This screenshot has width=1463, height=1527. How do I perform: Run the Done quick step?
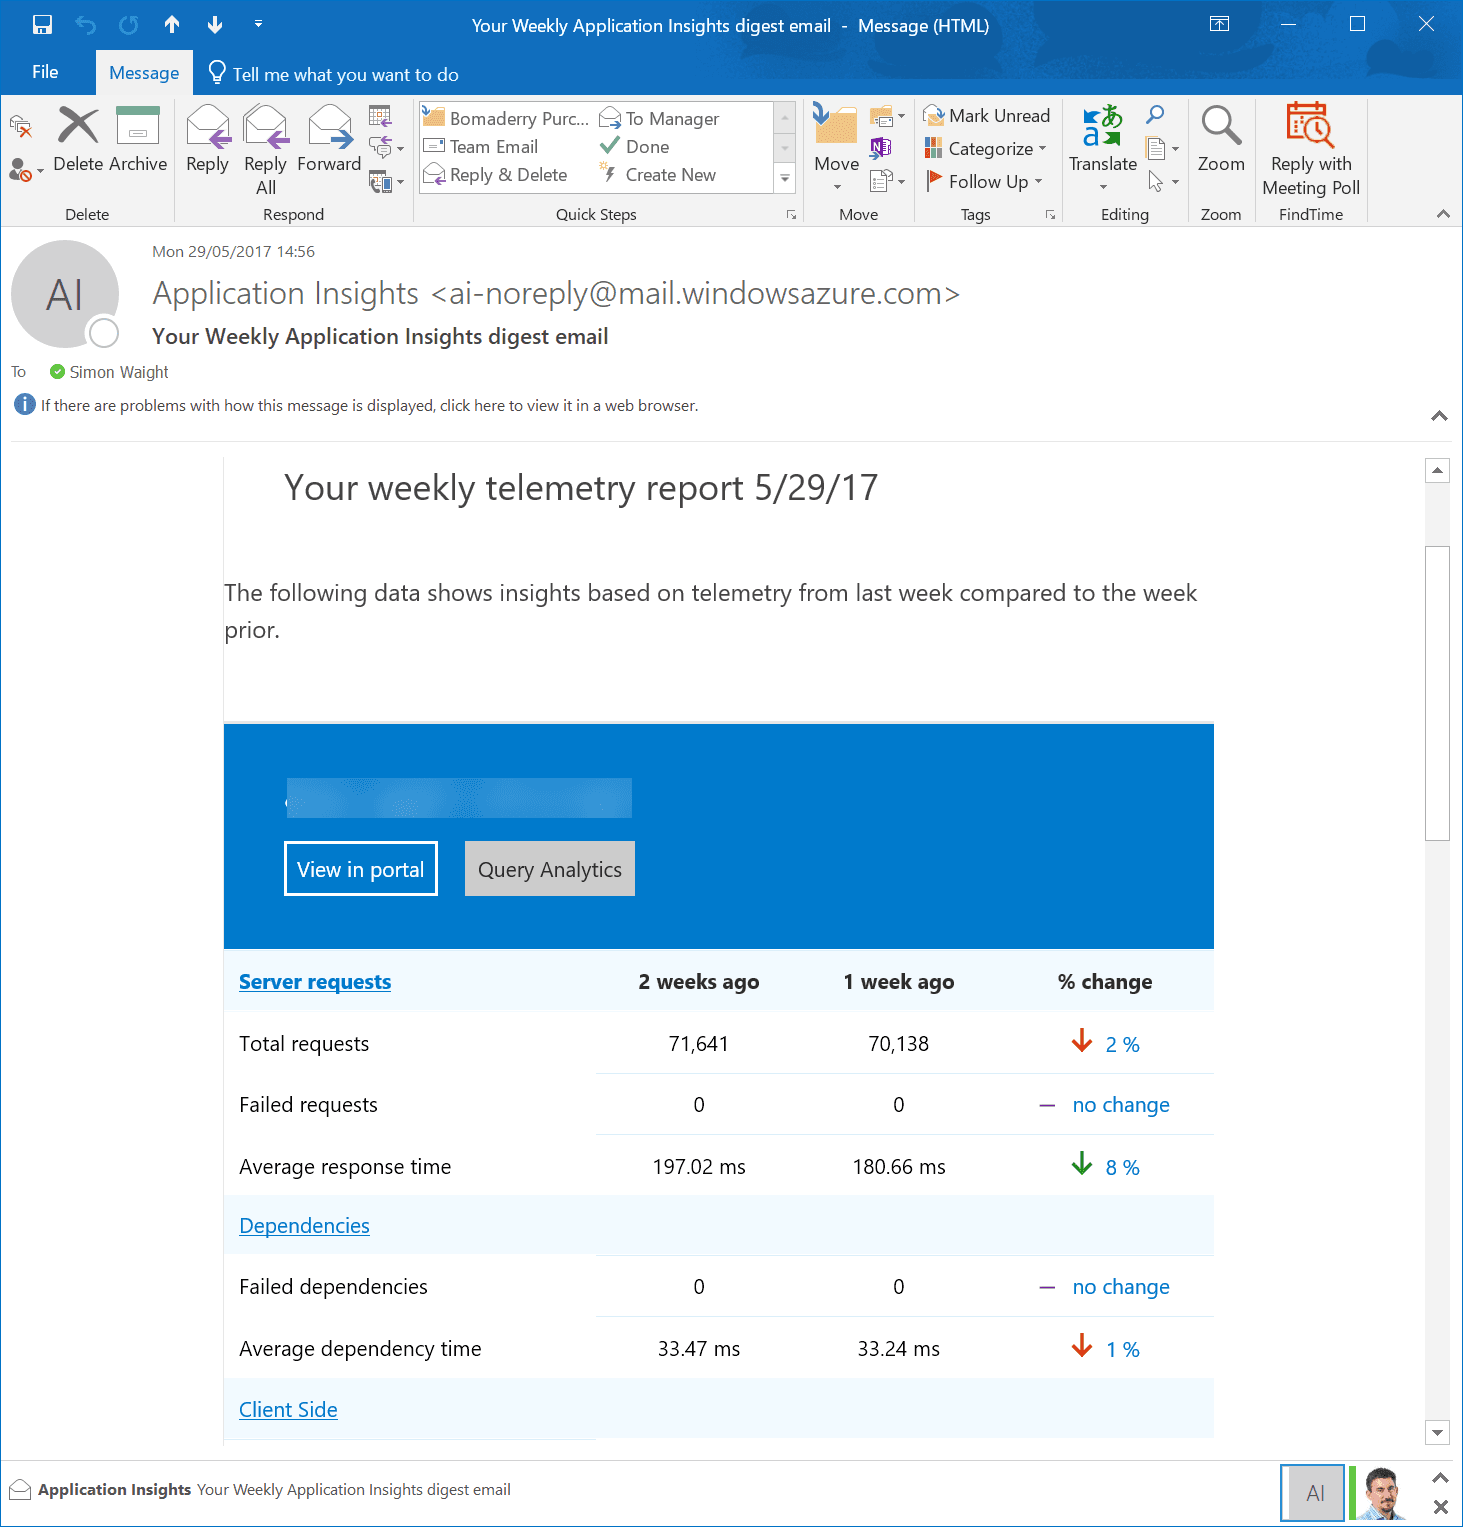click(635, 146)
